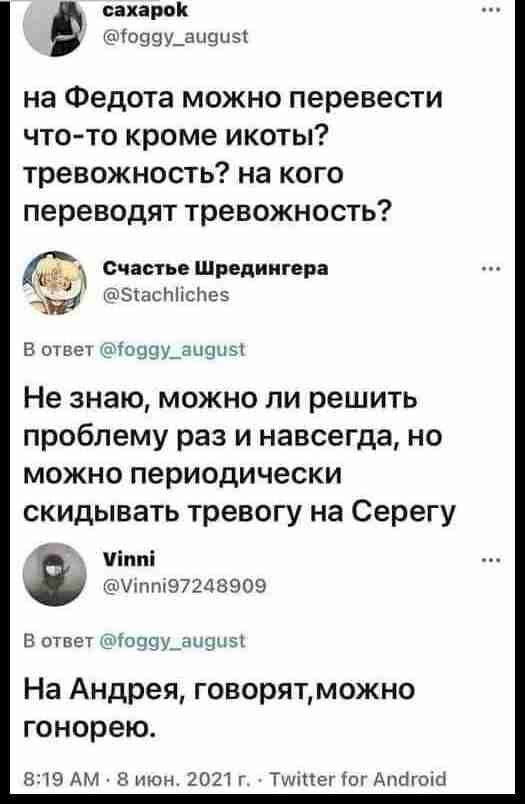
Task: Open Счастье Шредингера profile avatar
Action: pyautogui.click(x=54, y=283)
